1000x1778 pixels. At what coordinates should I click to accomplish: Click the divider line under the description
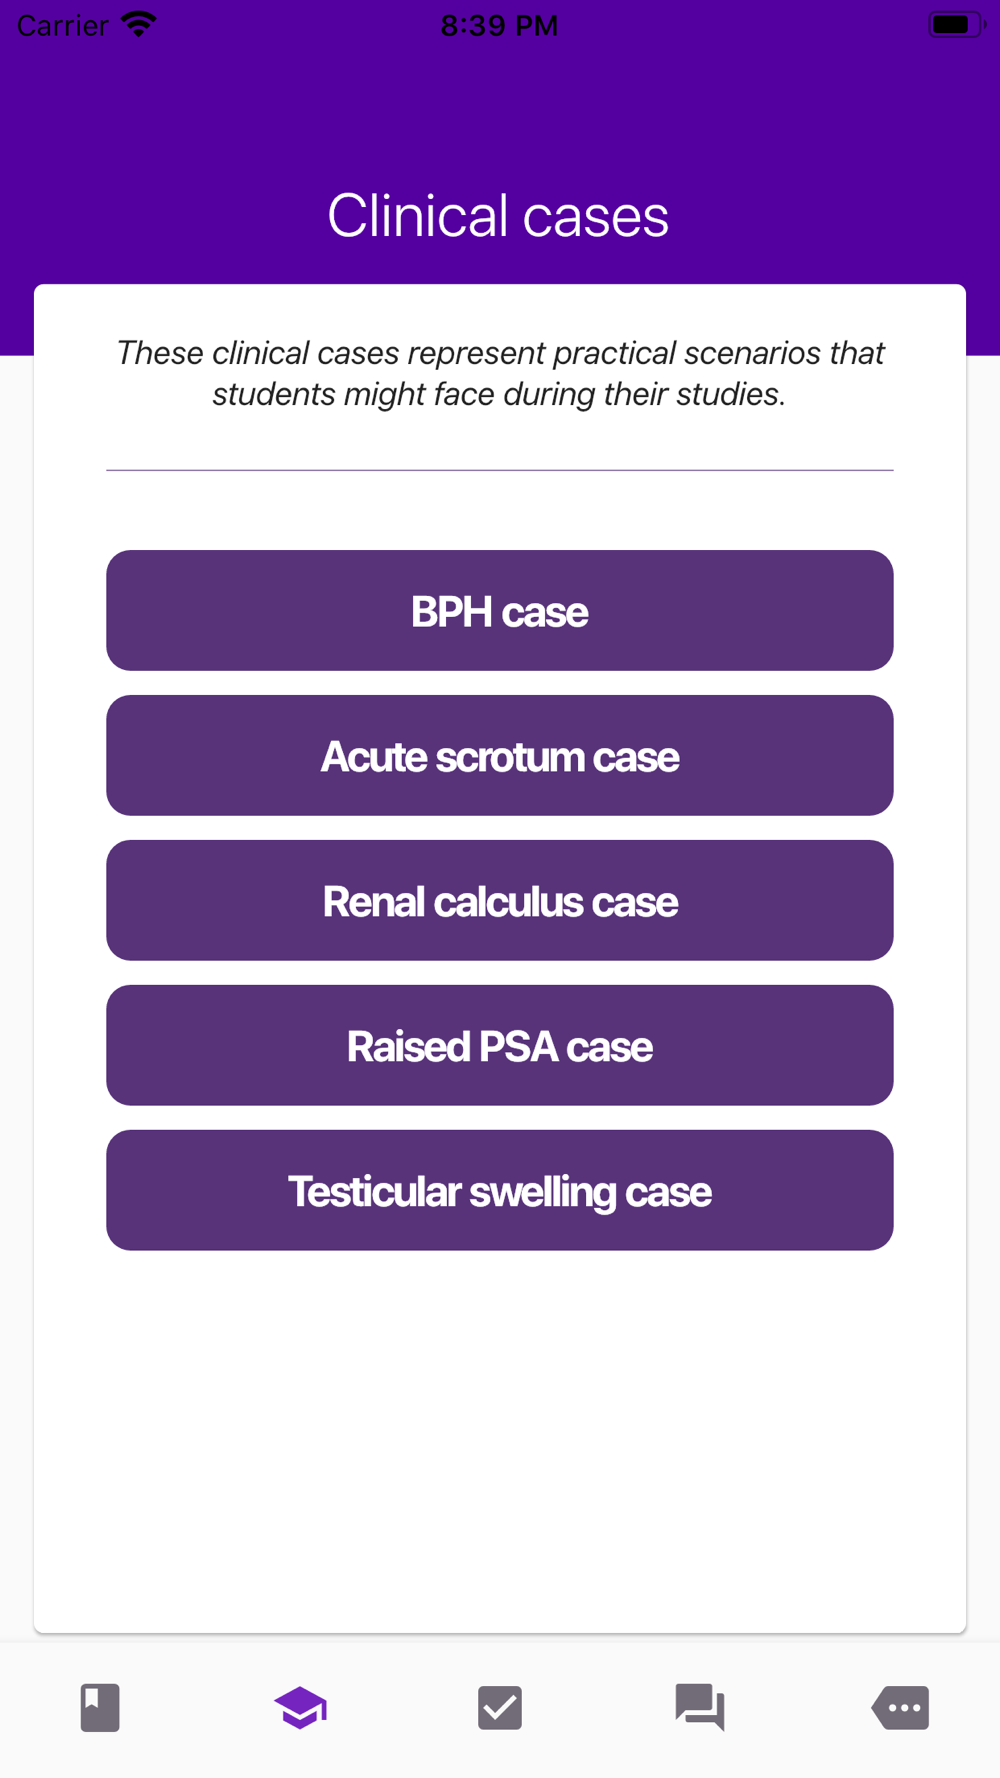[x=500, y=470]
